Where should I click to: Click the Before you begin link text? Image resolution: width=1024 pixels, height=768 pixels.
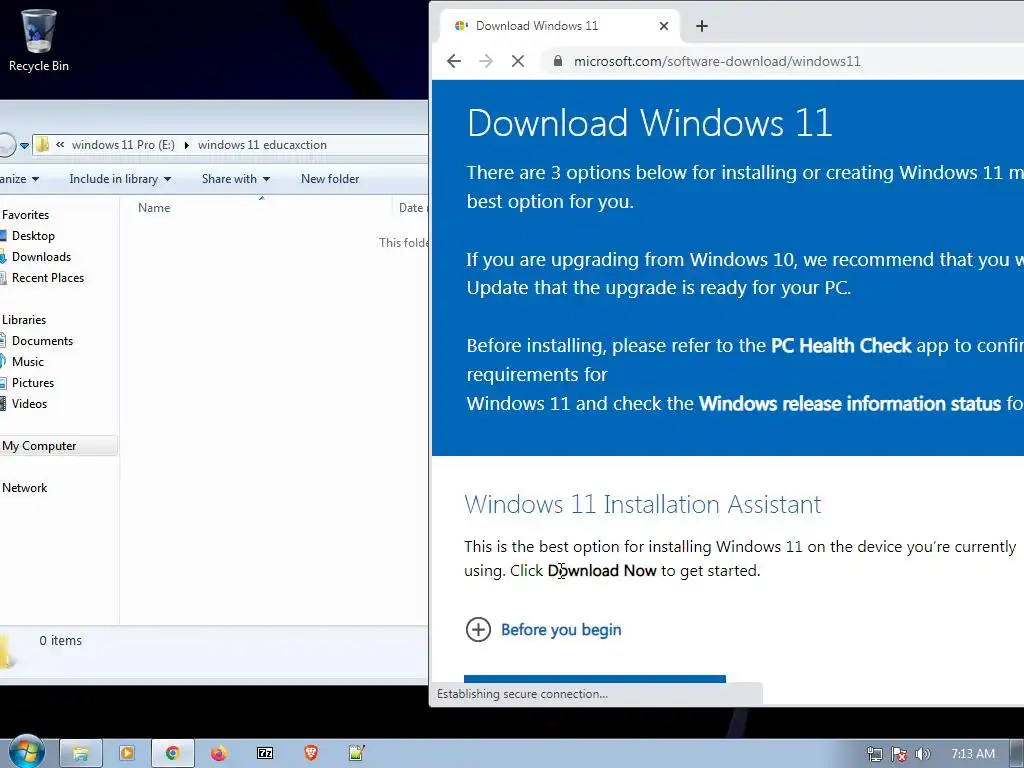tap(561, 630)
